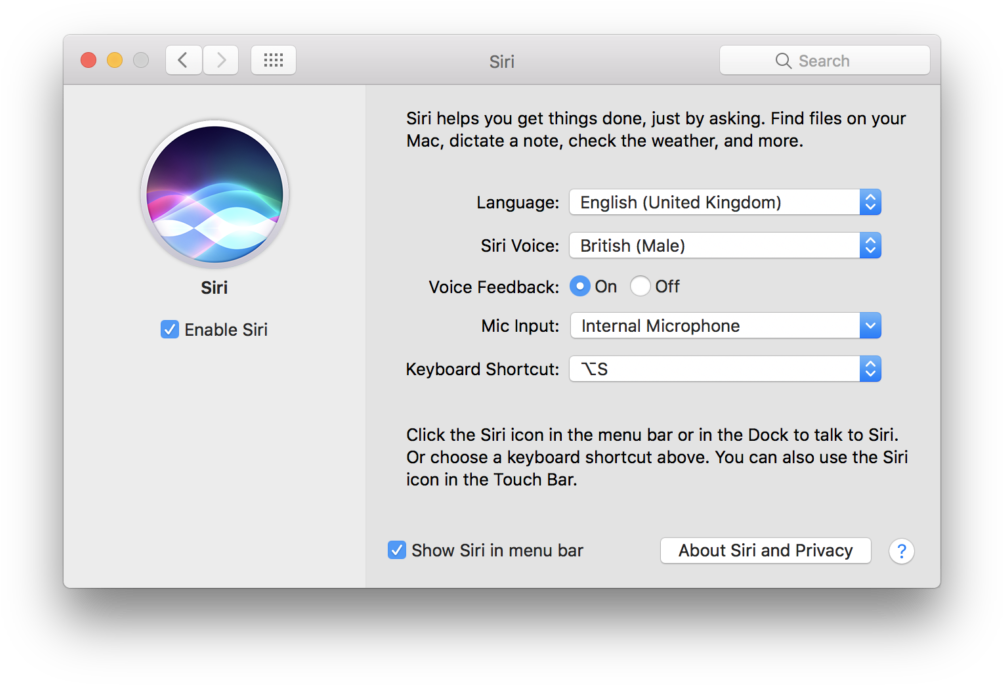The width and height of the screenshot is (1003, 685).
Task: Click the 'Siri helps you get things done' text
Action: [656, 130]
